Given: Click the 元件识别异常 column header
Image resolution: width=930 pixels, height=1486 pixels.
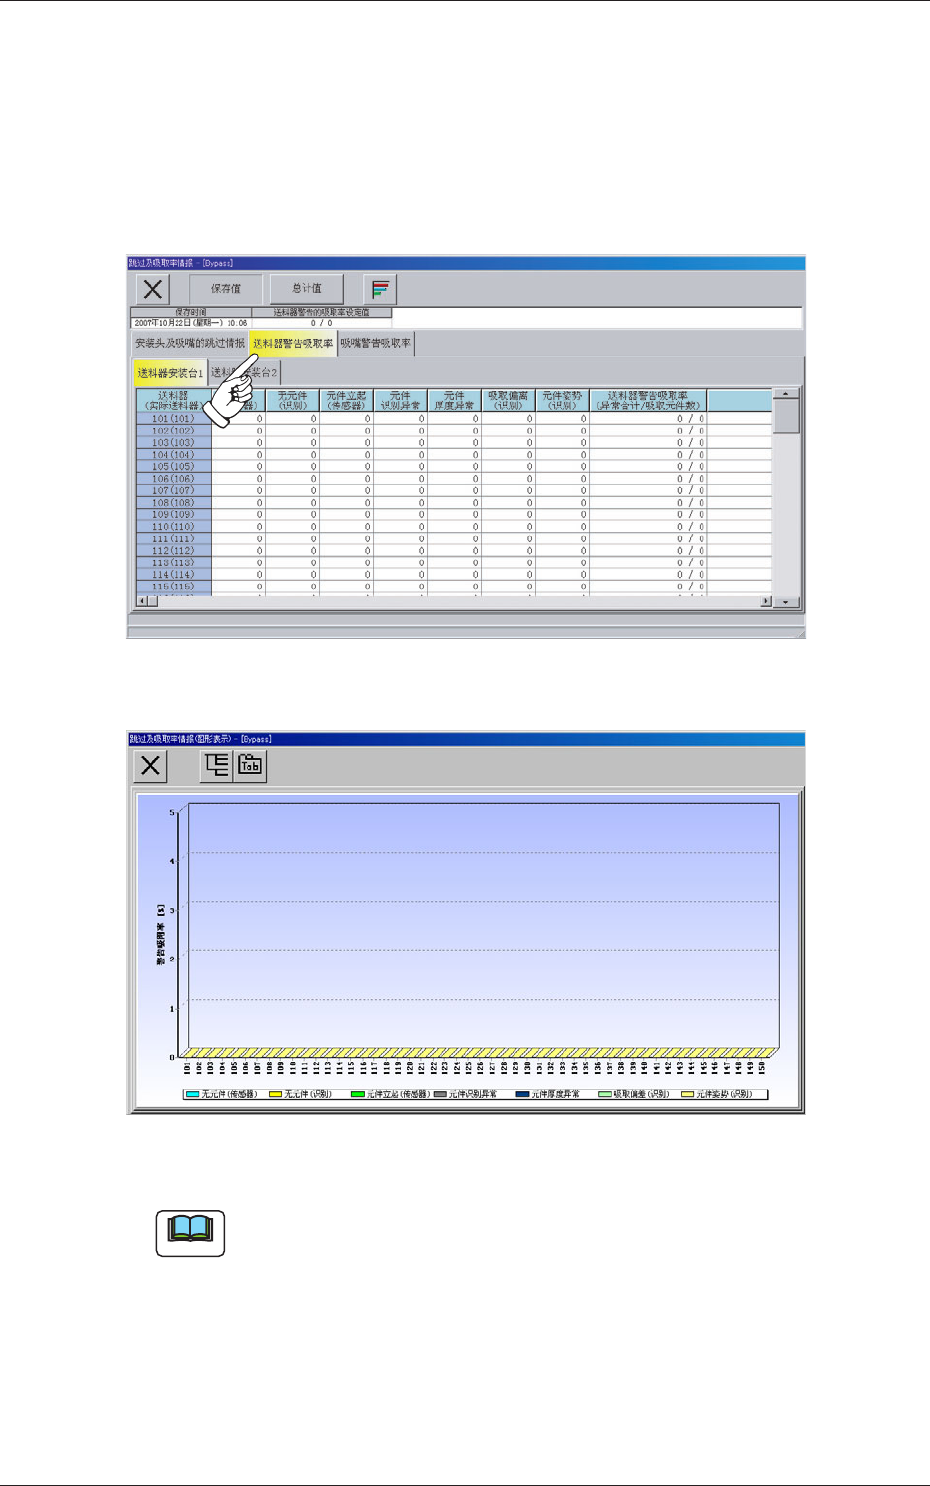Looking at the screenshot, I should [x=401, y=401].
